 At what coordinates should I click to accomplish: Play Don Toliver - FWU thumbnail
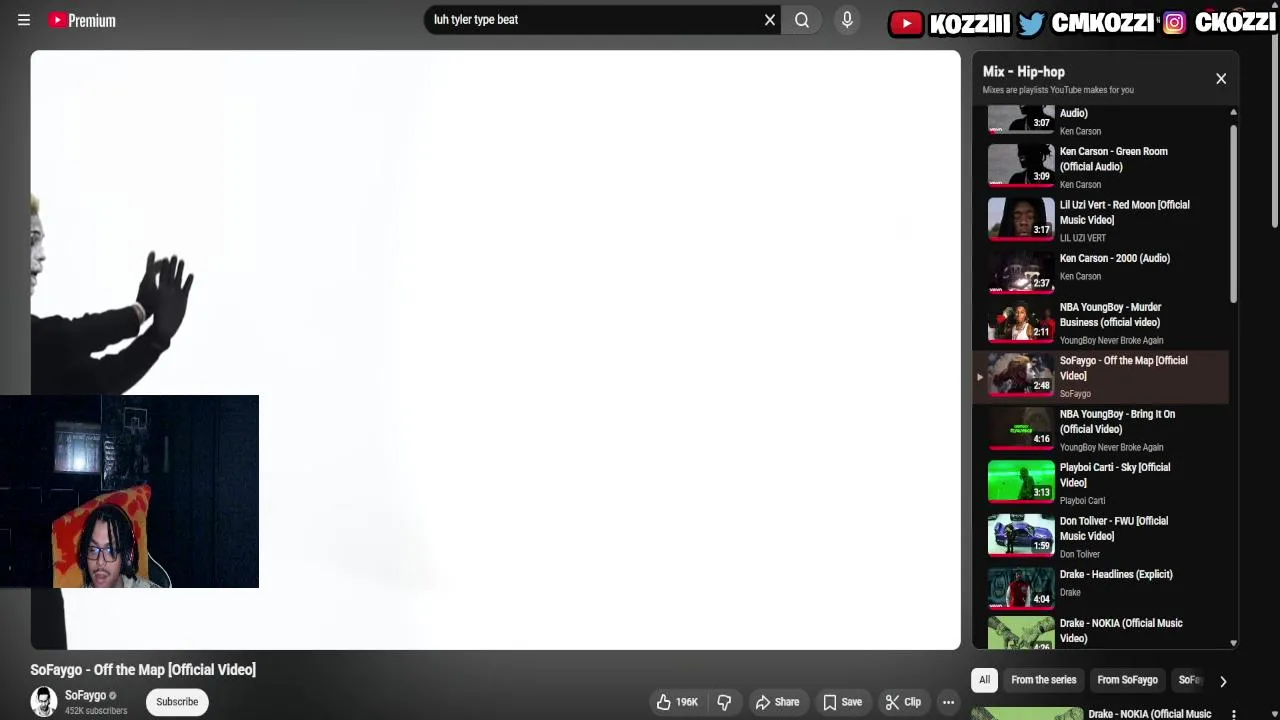(1021, 535)
